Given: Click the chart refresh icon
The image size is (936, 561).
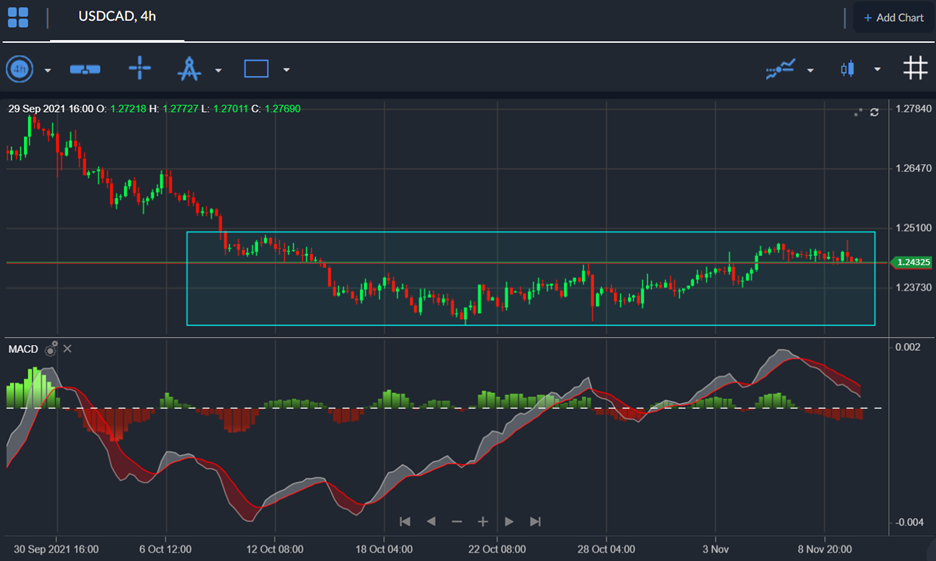Looking at the screenshot, I should pyautogui.click(x=875, y=112).
